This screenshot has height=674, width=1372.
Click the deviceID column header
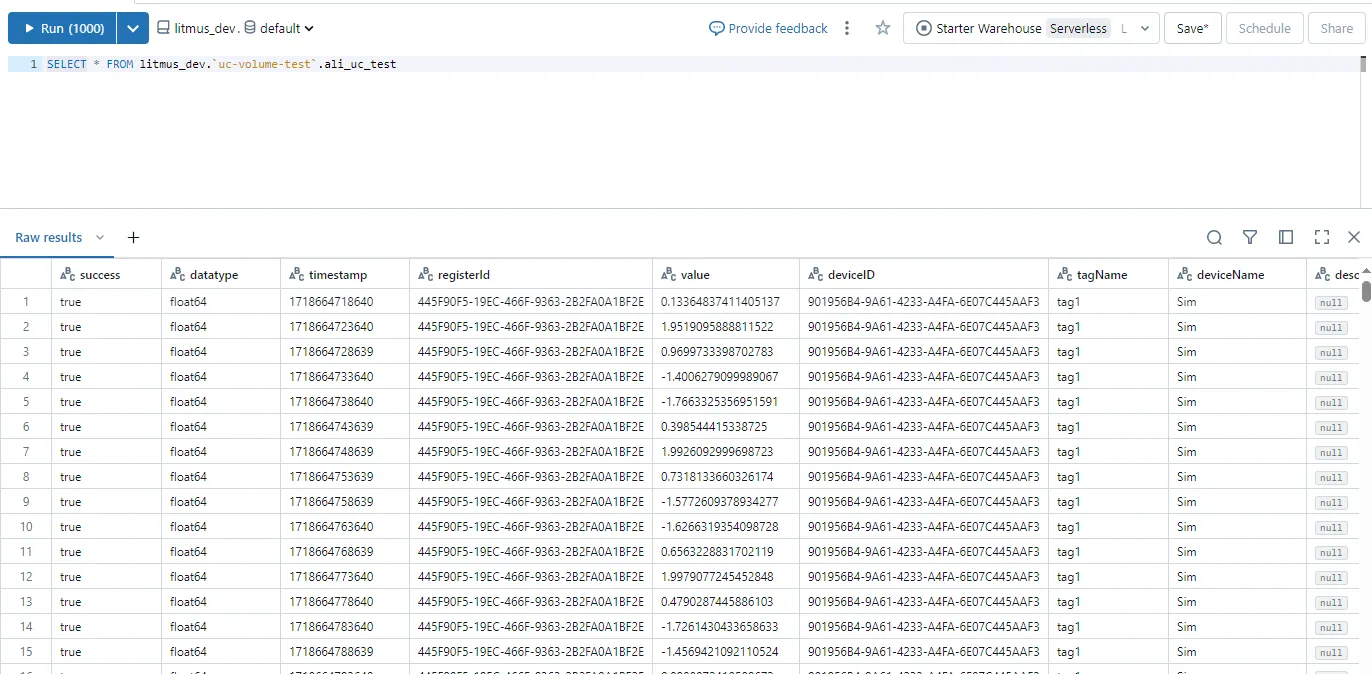pos(924,274)
